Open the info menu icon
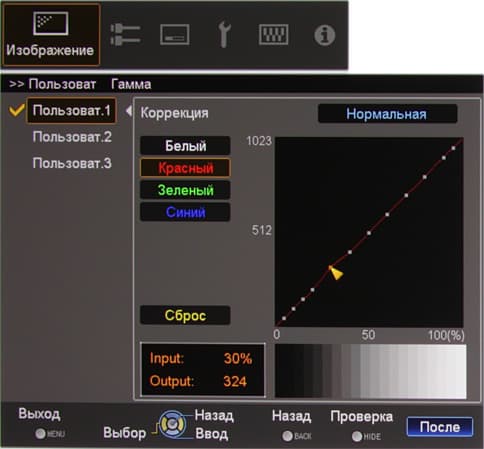Screen dimensions: 484x449 tap(324, 35)
